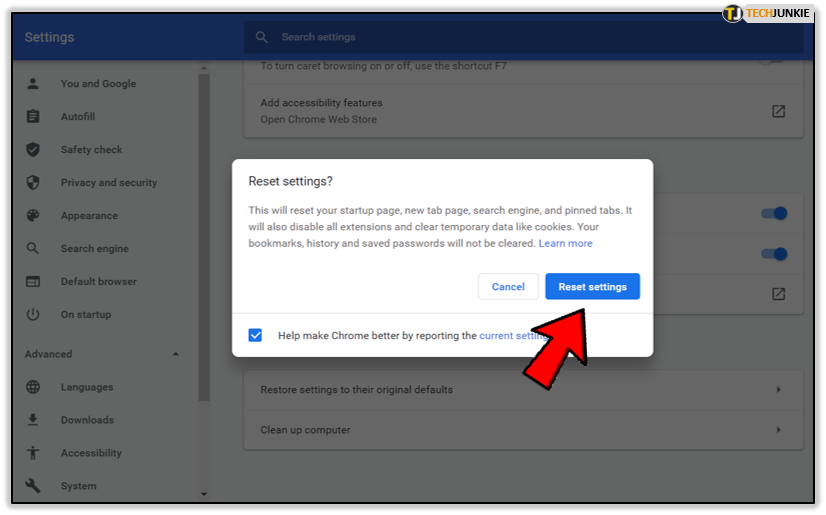This screenshot has width=826, height=515.
Task: Open Privacy and security settings section
Action: [108, 183]
